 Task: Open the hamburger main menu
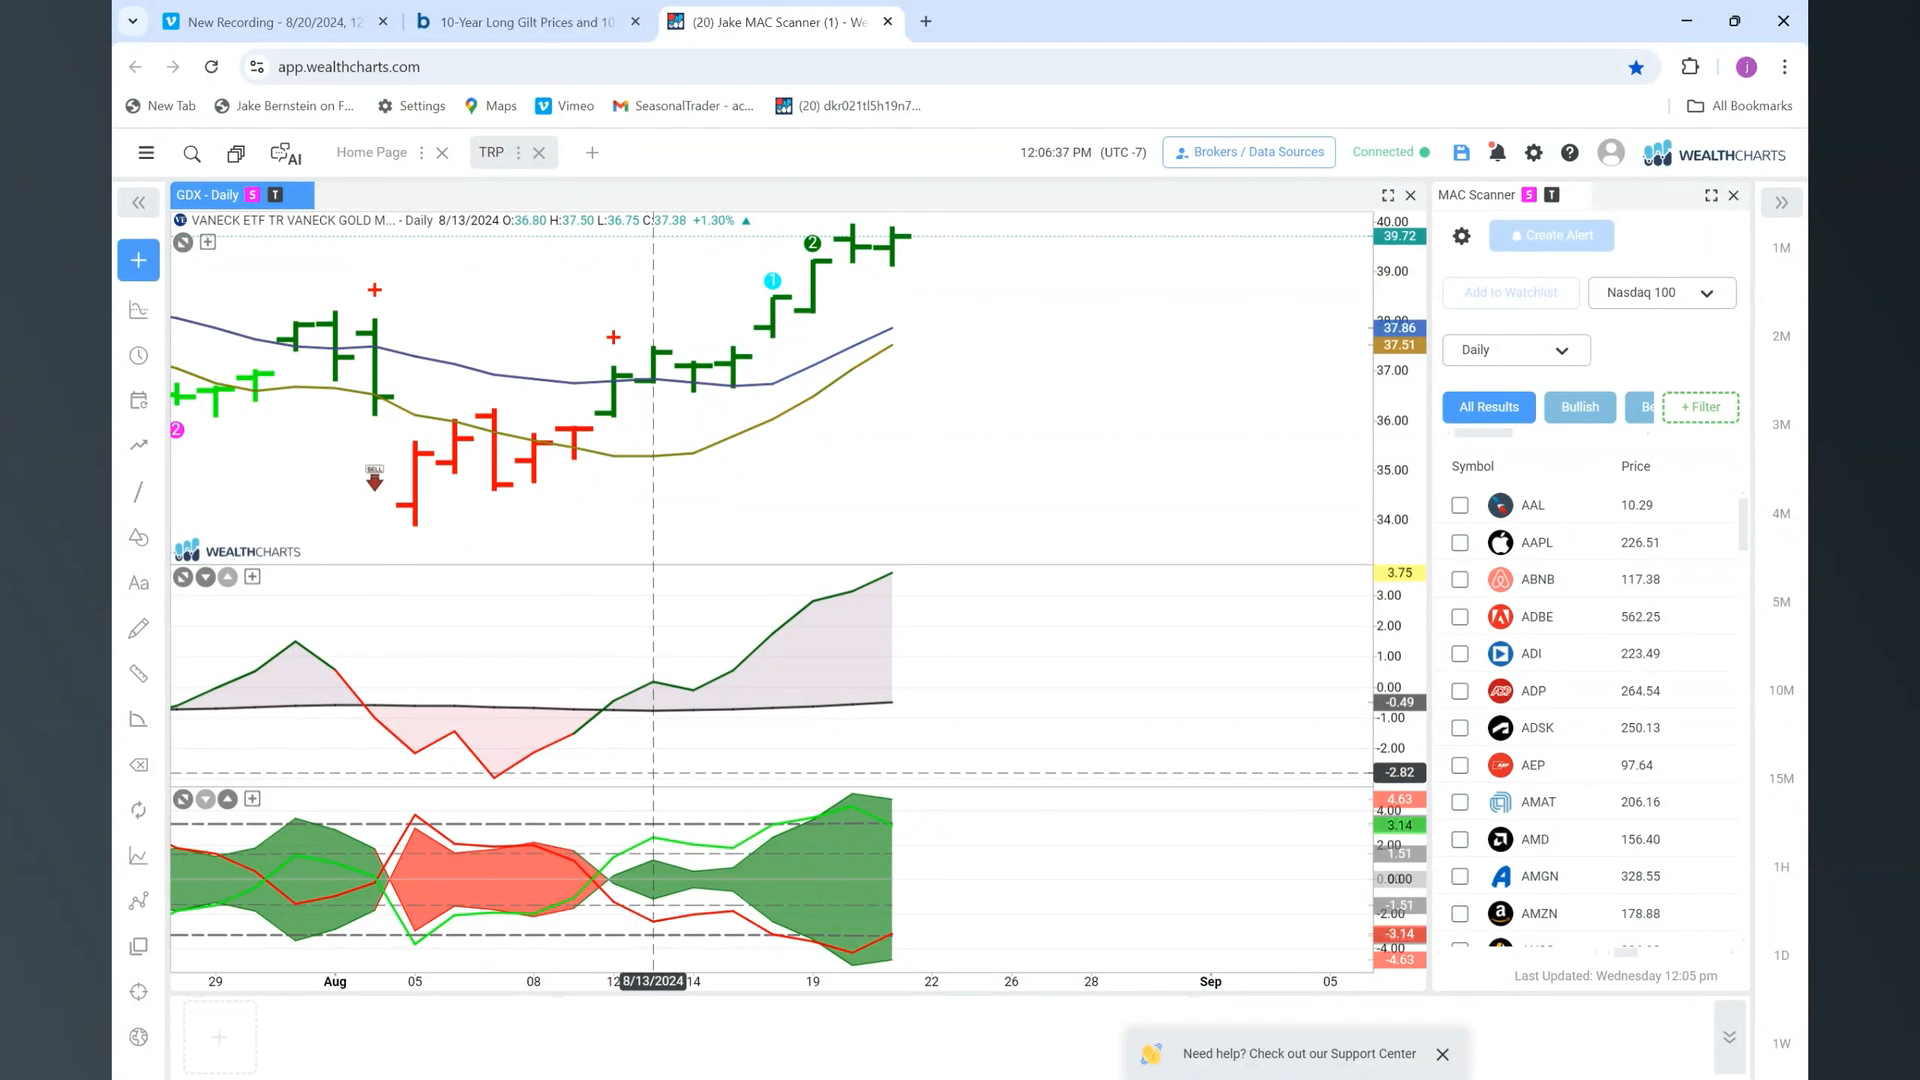click(x=146, y=153)
